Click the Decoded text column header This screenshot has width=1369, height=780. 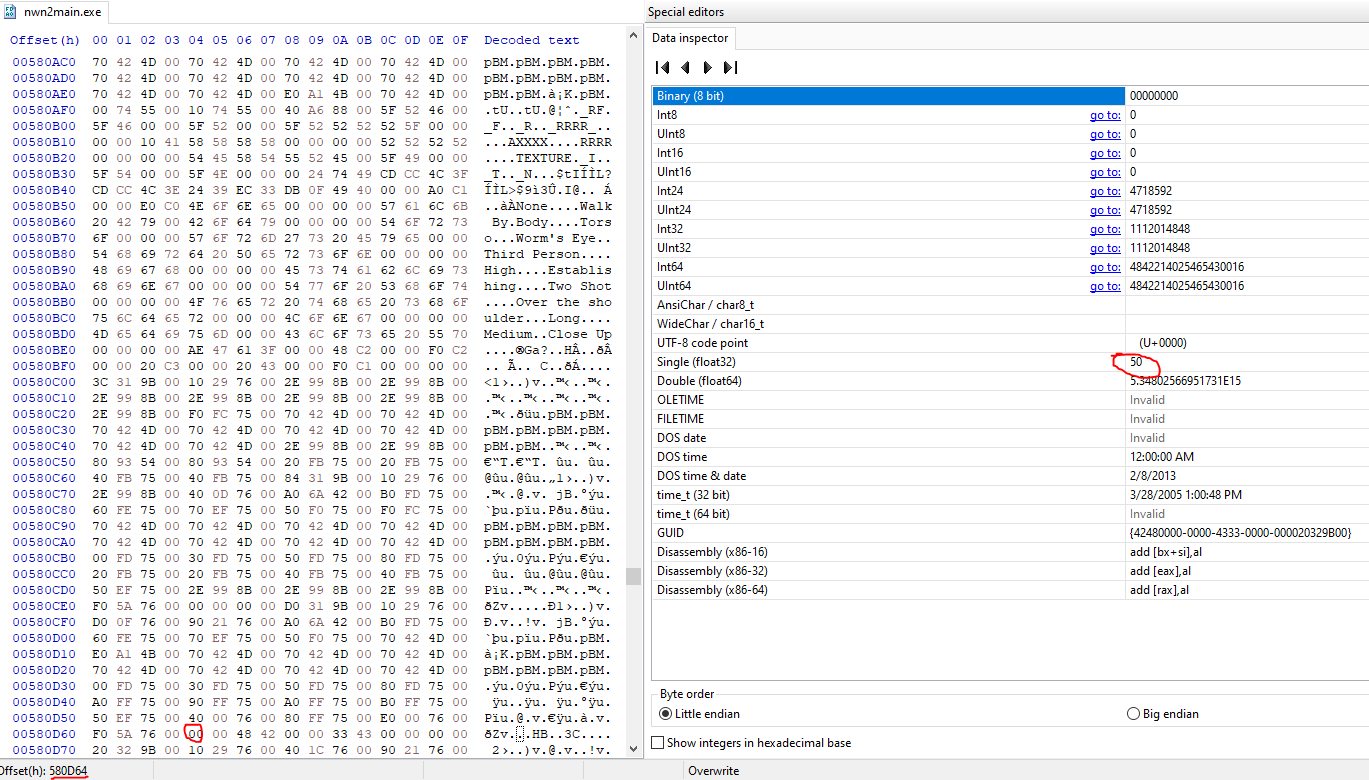tap(531, 40)
